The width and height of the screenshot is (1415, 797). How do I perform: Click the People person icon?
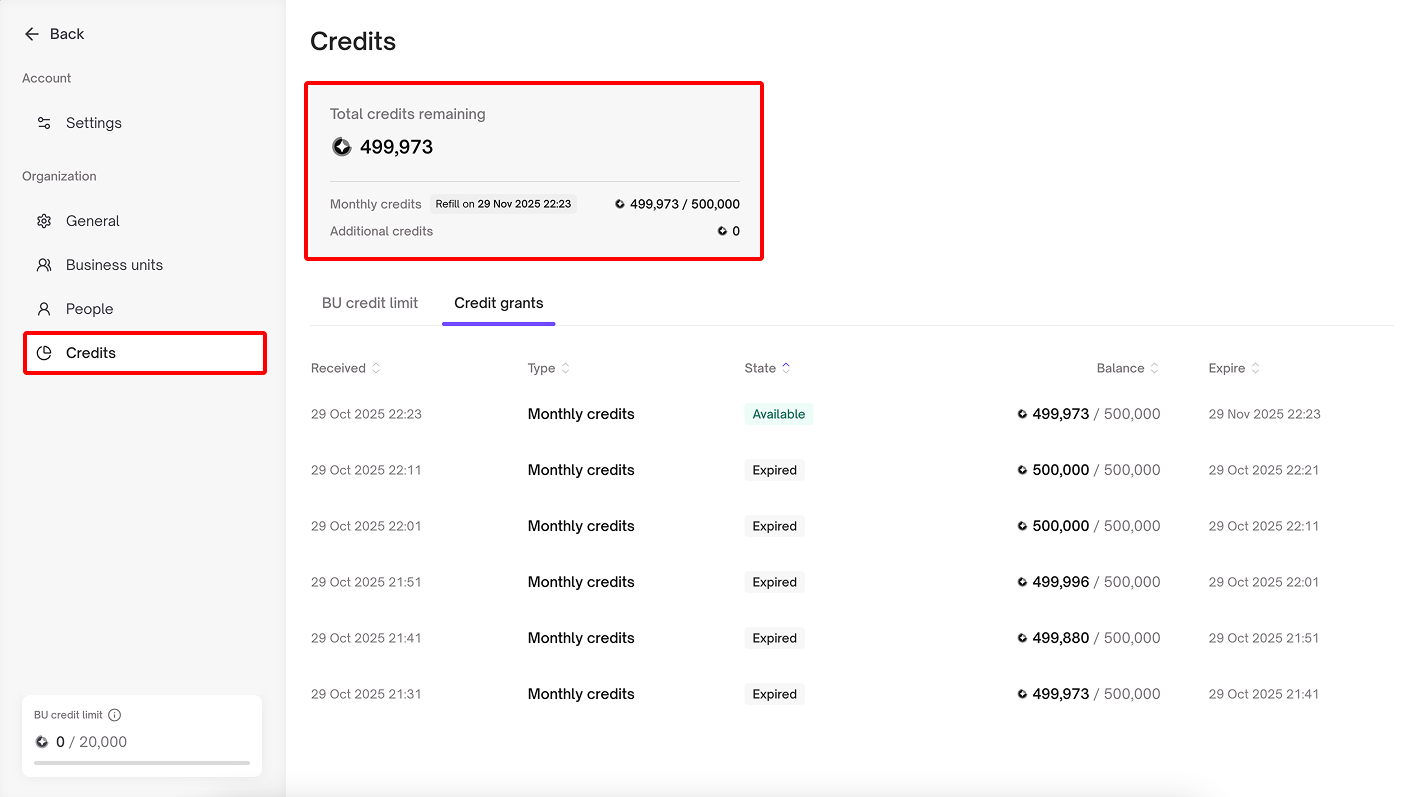pyautogui.click(x=44, y=309)
